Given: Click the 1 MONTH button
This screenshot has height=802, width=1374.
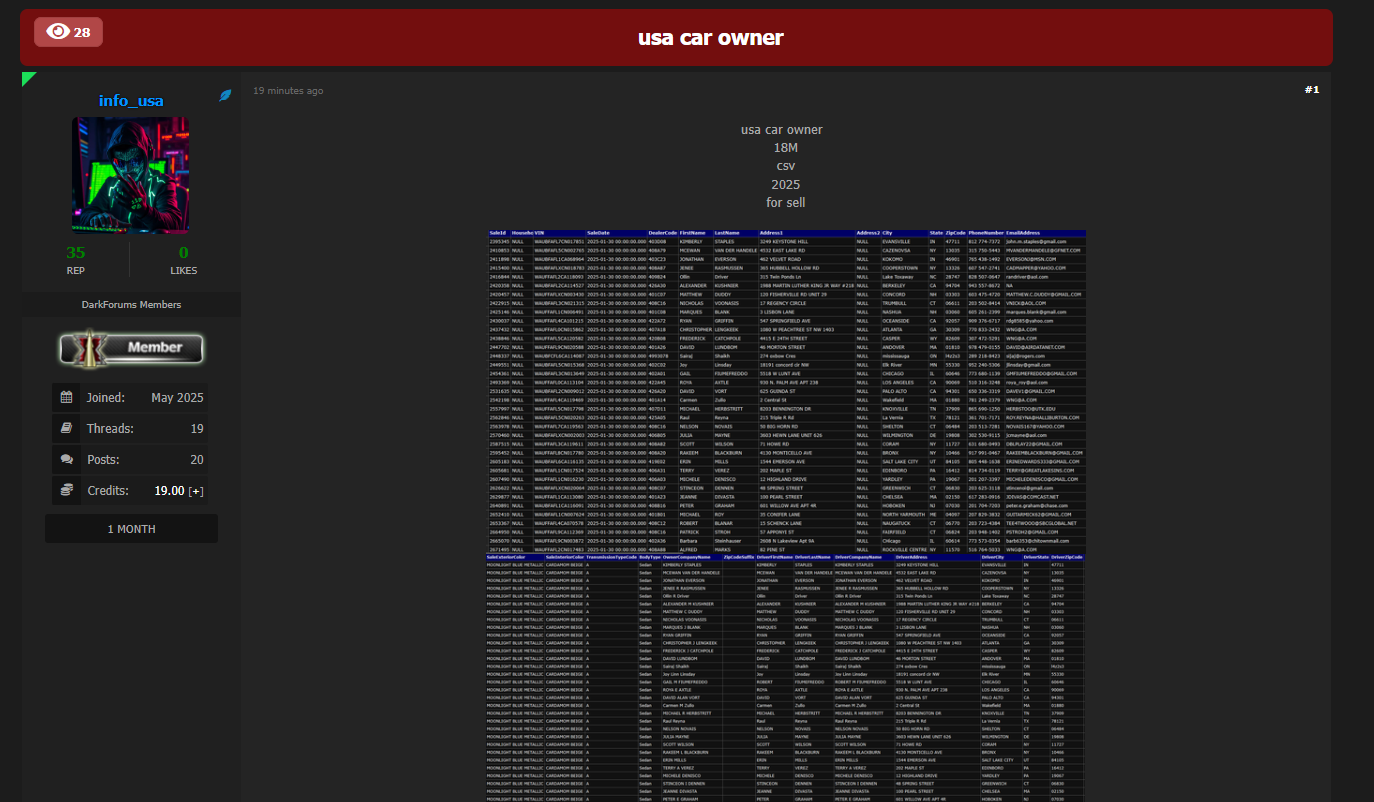Looking at the screenshot, I should pyautogui.click(x=131, y=529).
